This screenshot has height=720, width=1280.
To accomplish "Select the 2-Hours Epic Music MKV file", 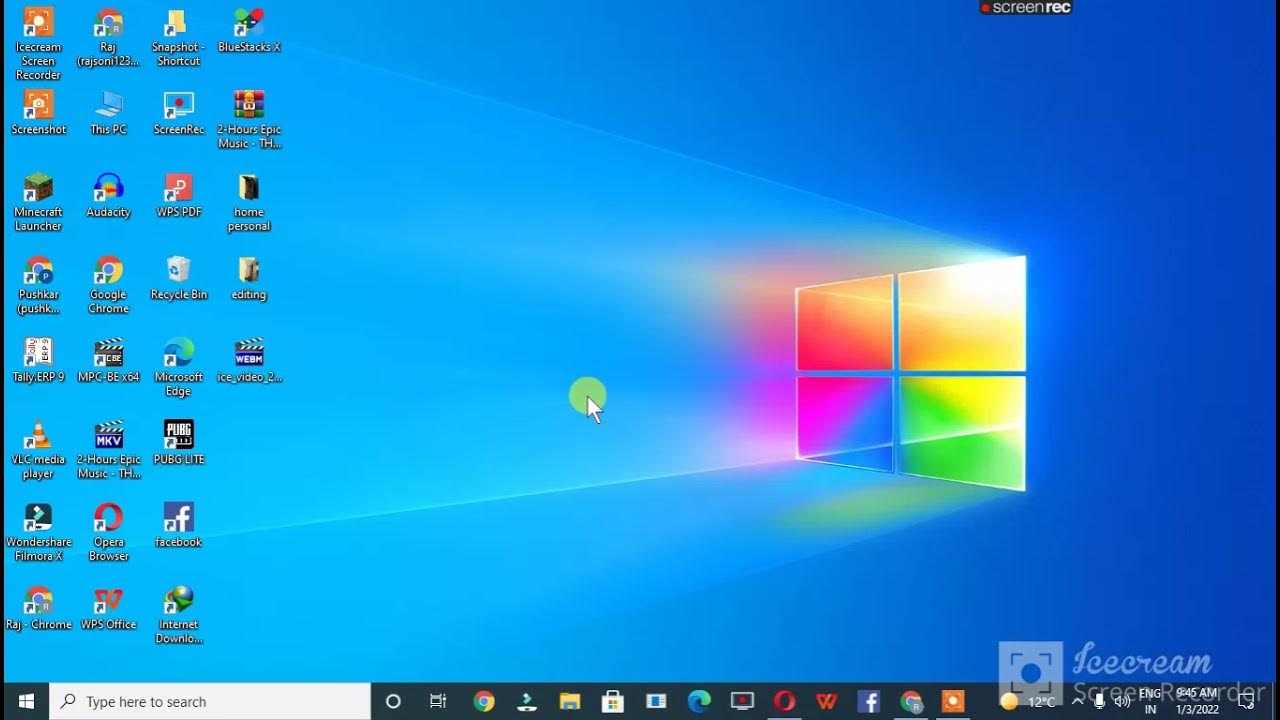I will click(x=108, y=450).
